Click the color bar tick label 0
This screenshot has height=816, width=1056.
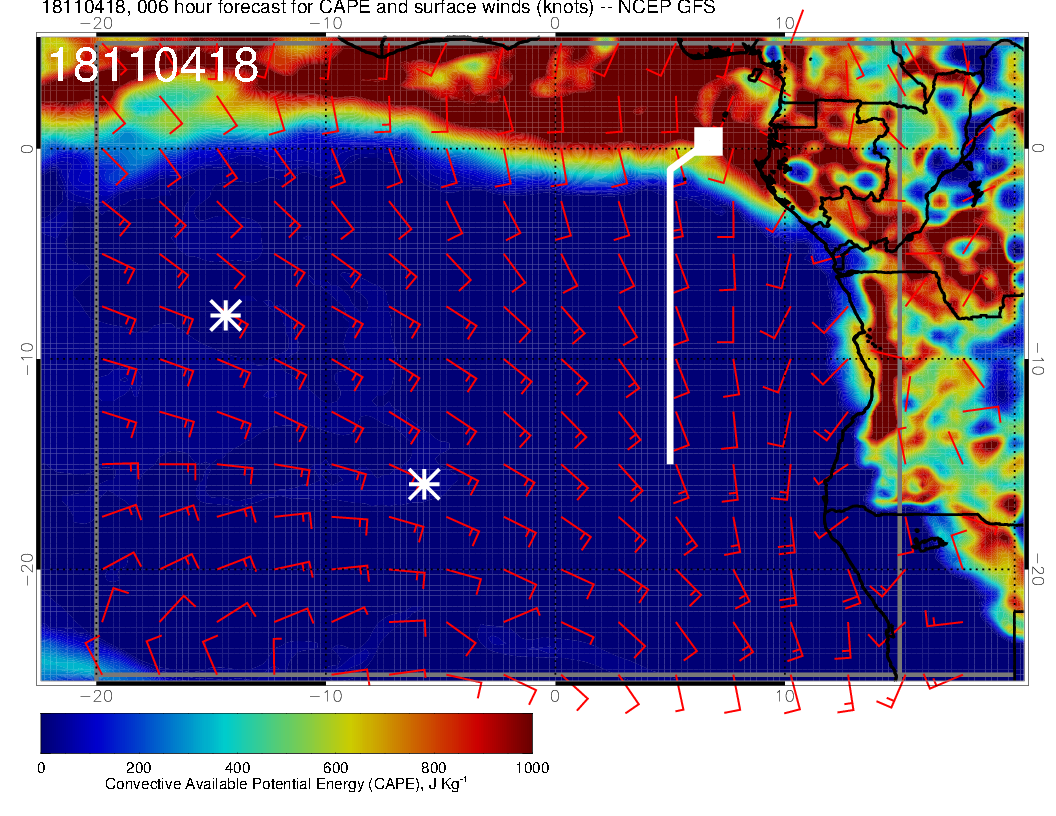(x=41, y=768)
